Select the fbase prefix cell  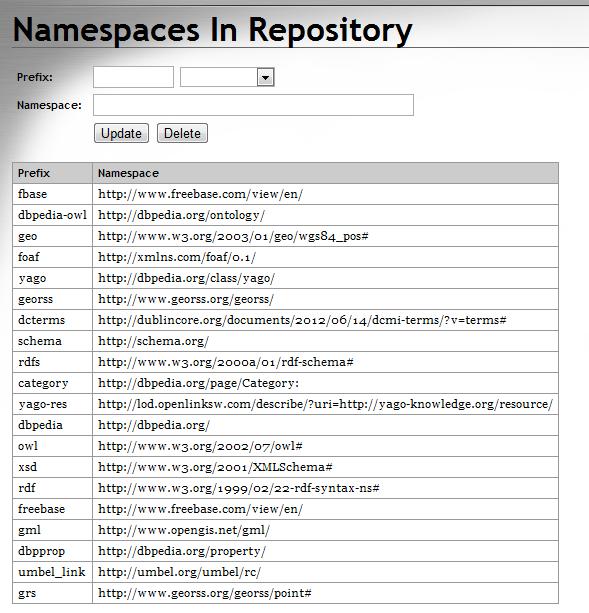[x=52, y=194]
